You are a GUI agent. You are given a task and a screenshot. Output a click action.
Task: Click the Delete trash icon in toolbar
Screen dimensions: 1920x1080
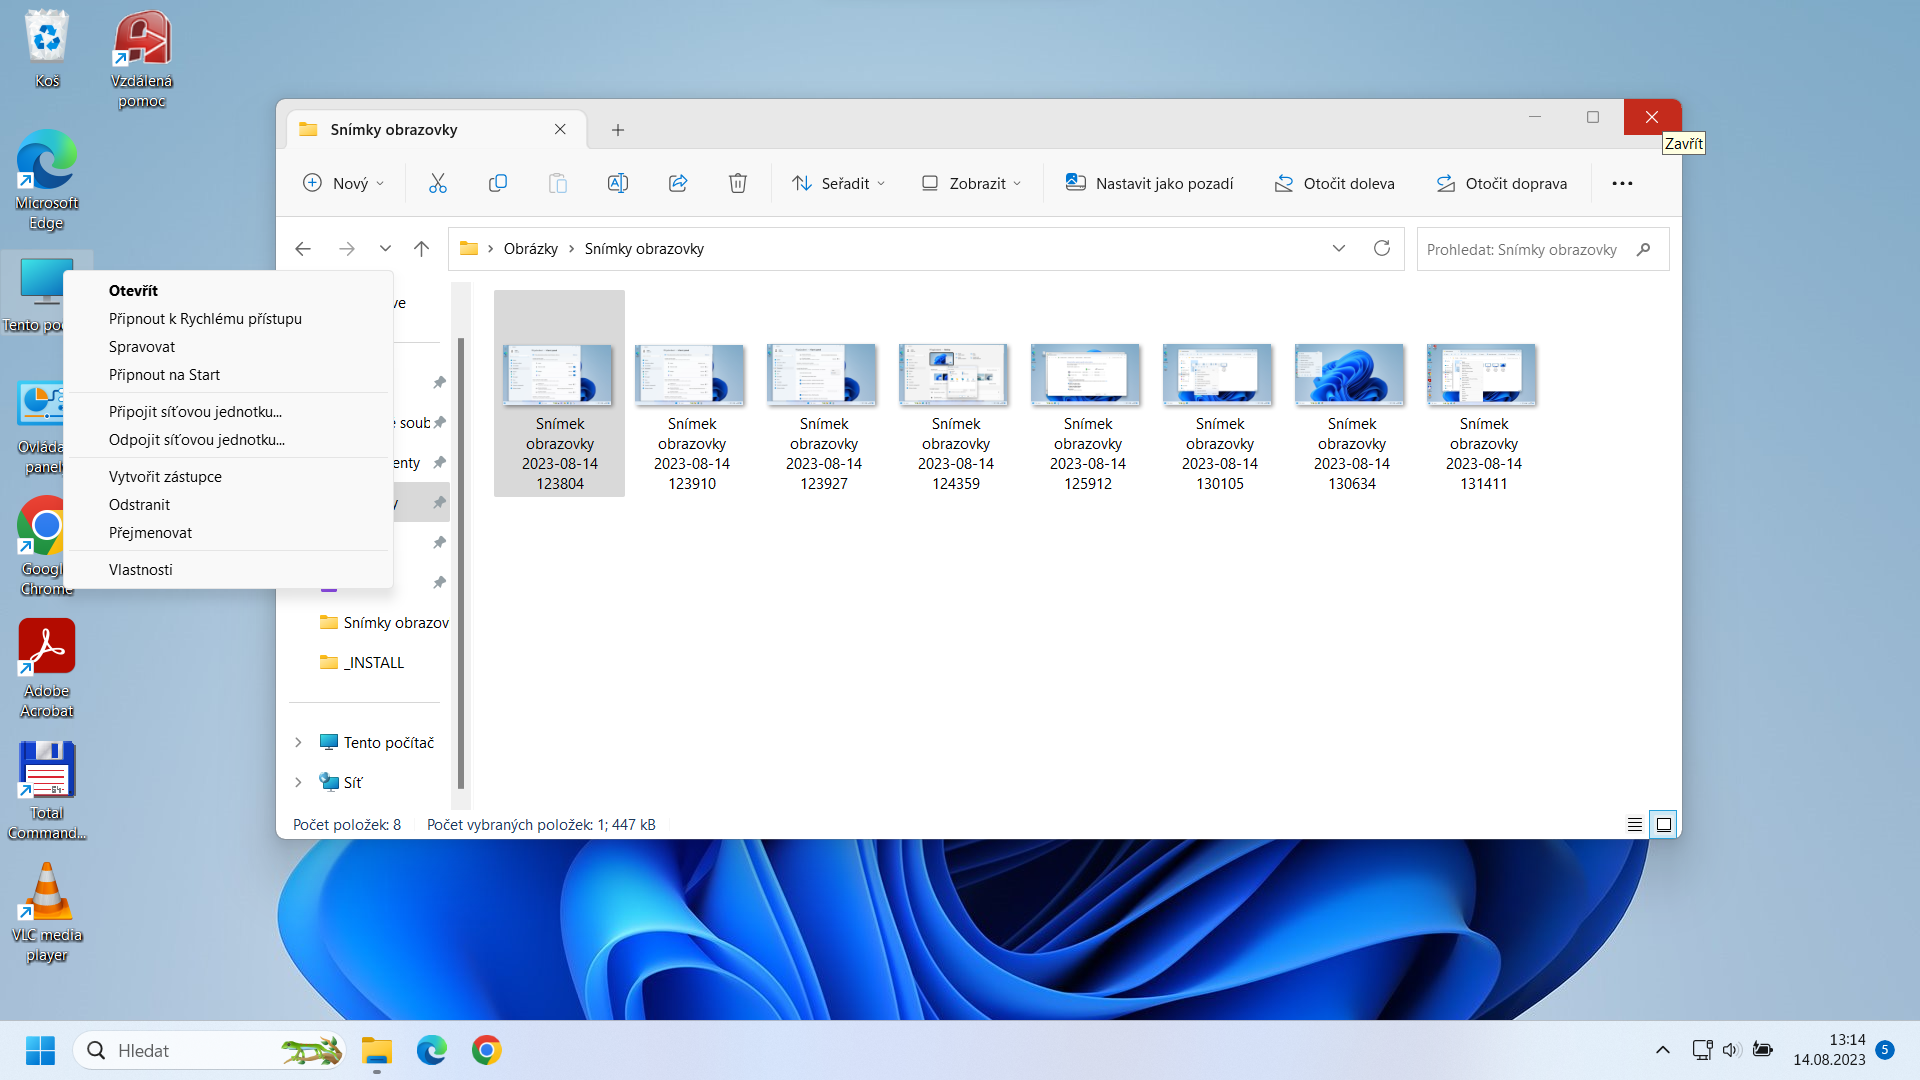pyautogui.click(x=737, y=183)
